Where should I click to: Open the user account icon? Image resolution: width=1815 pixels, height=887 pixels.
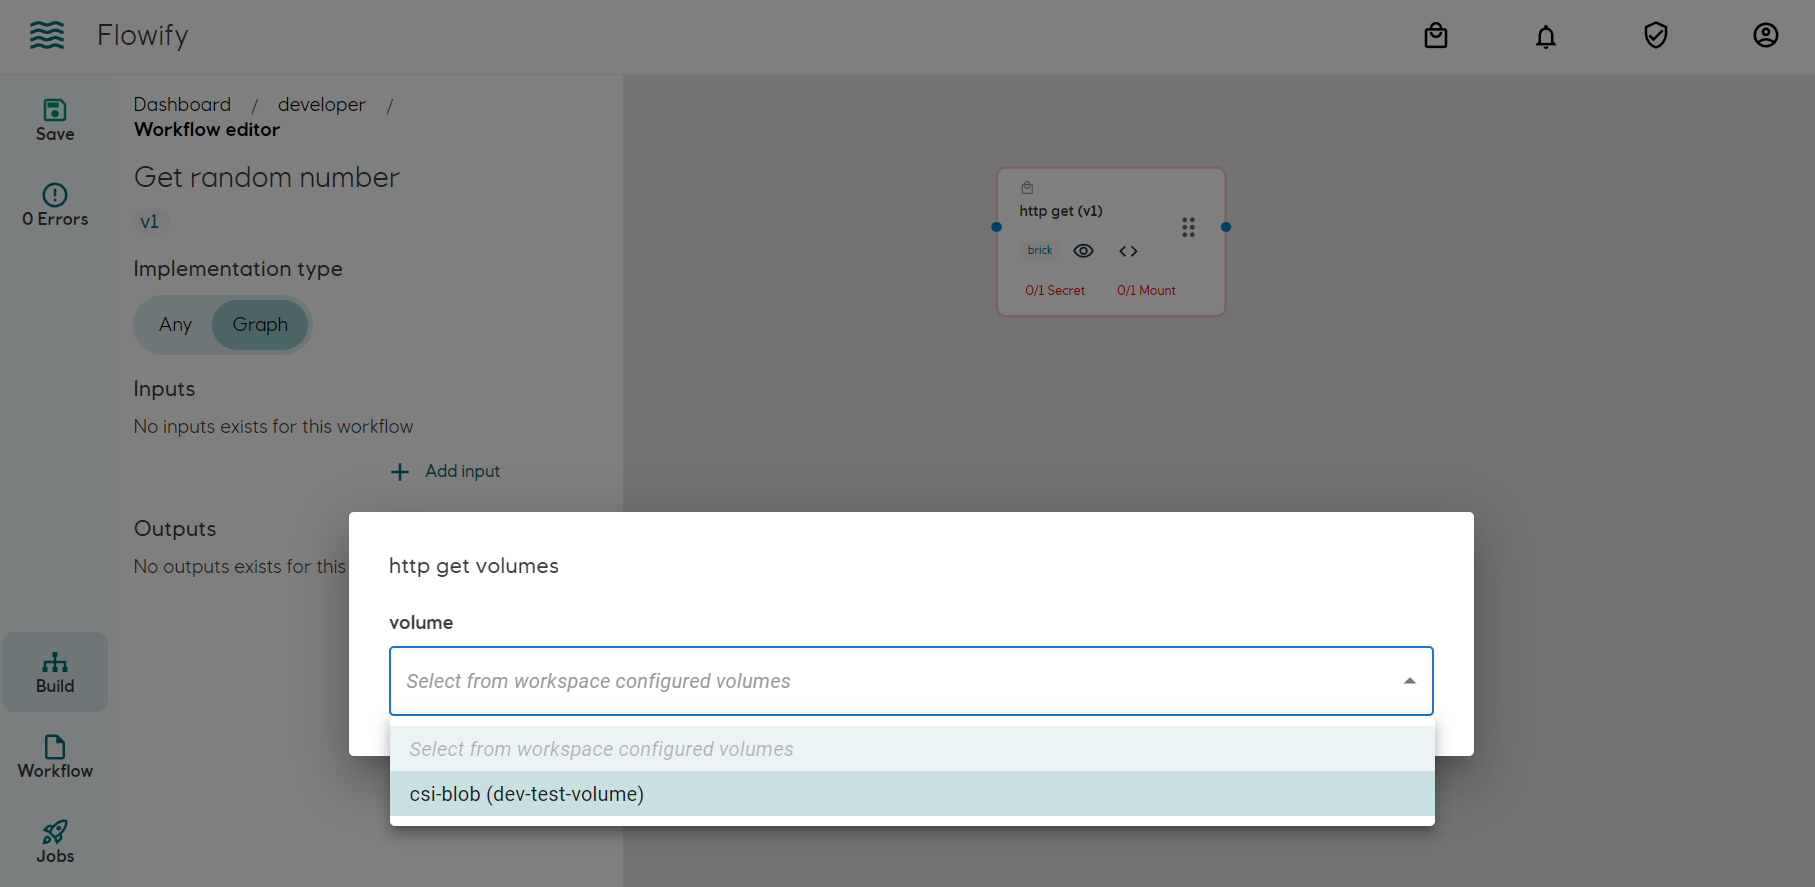tap(1766, 36)
